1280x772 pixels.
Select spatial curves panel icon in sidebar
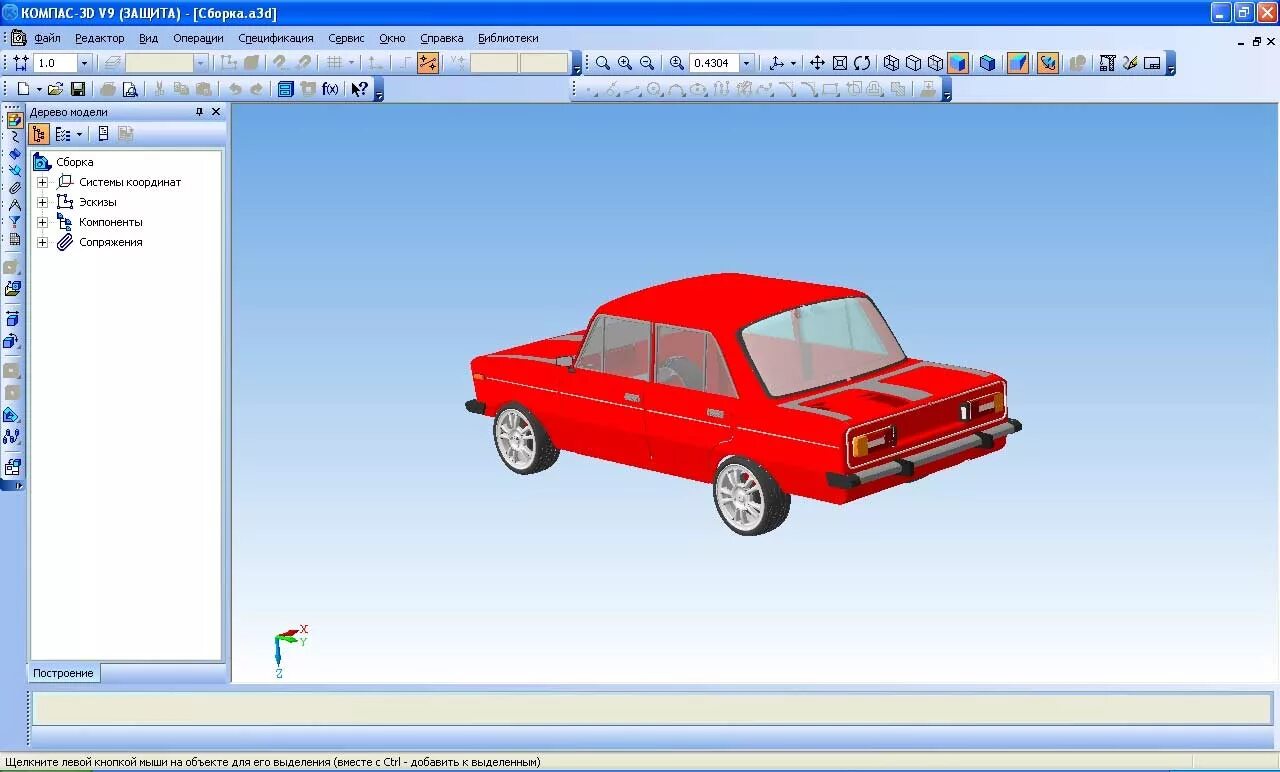click(14, 137)
